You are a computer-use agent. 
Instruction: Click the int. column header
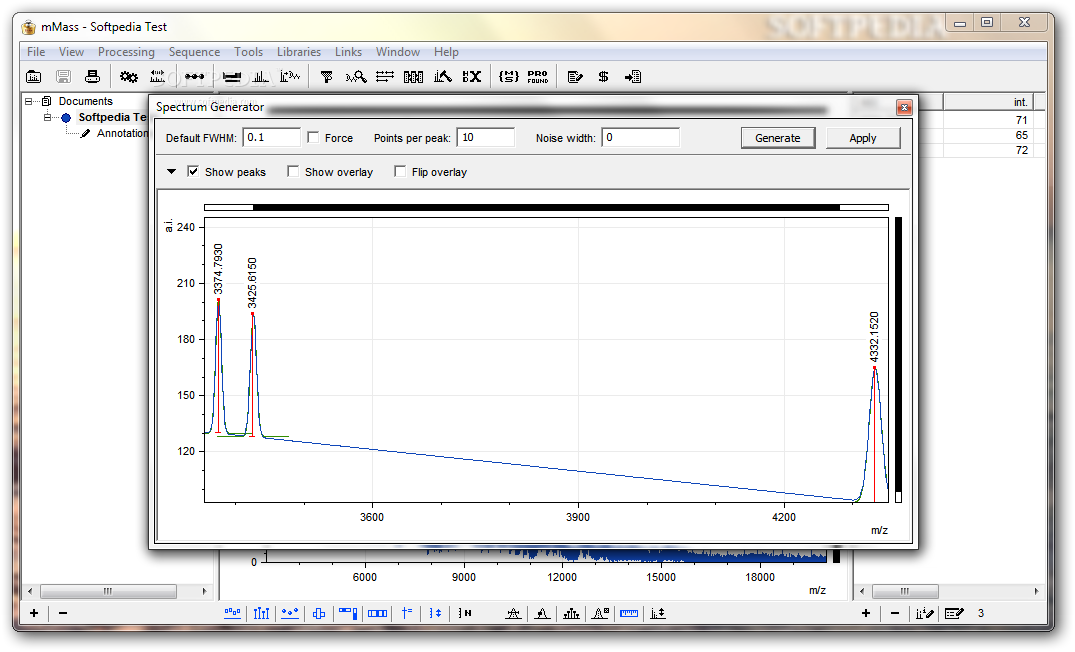point(989,102)
